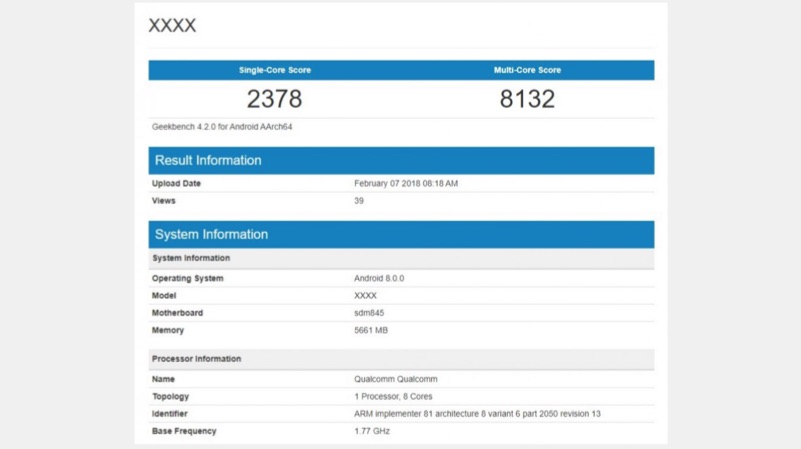Click the 1.77 GHz base frequency value

[372, 431]
